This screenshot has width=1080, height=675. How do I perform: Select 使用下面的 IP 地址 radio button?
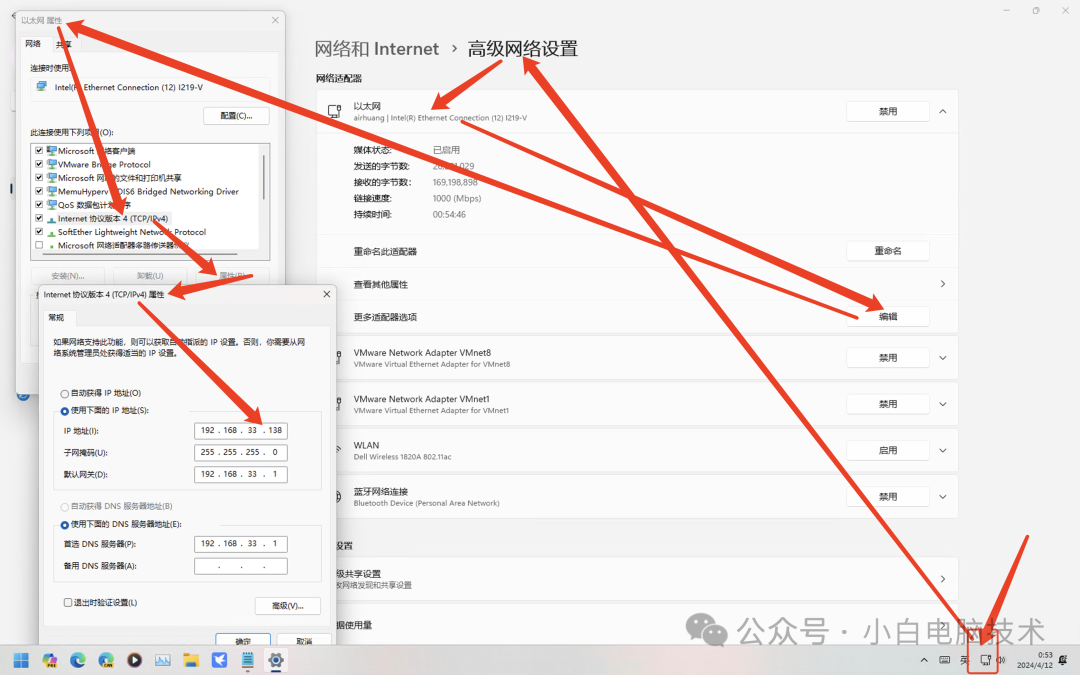[x=65, y=411]
